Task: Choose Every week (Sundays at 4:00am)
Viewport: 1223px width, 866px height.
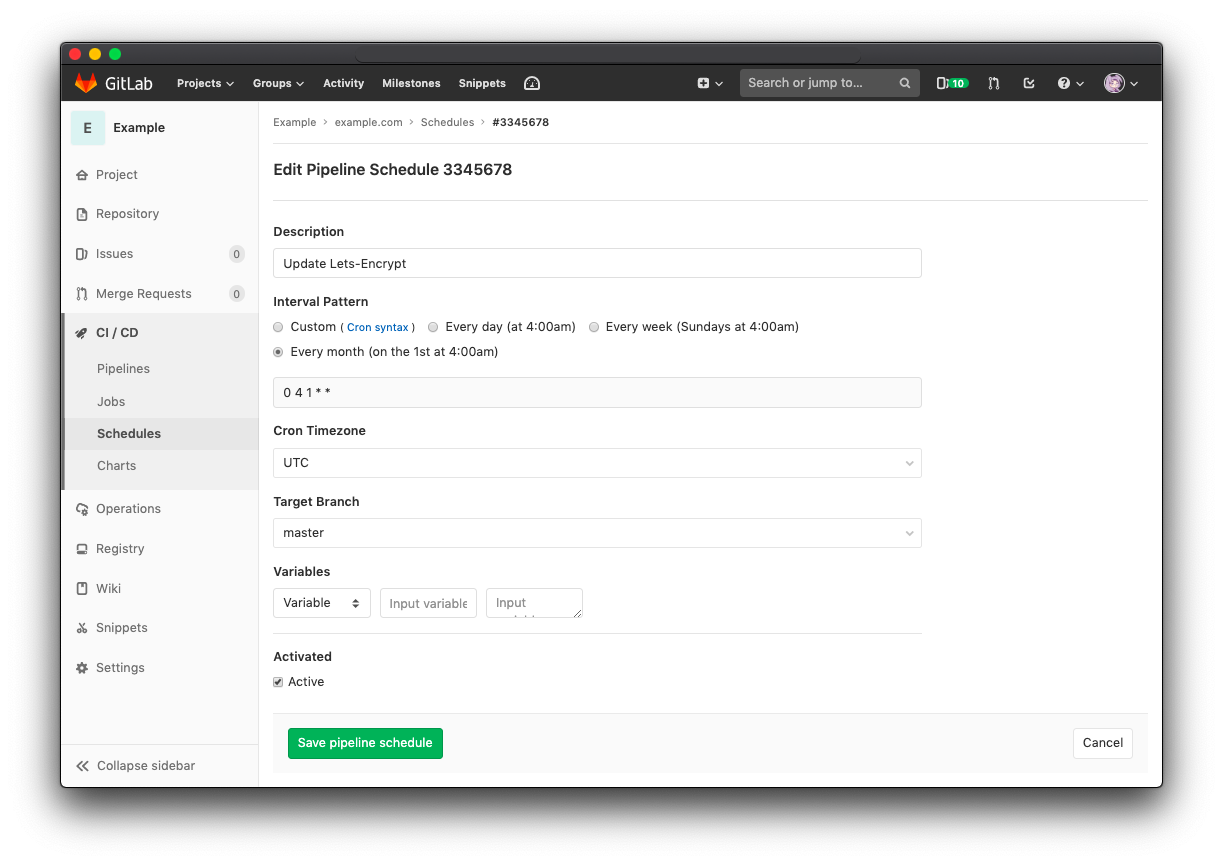Action: pos(594,327)
